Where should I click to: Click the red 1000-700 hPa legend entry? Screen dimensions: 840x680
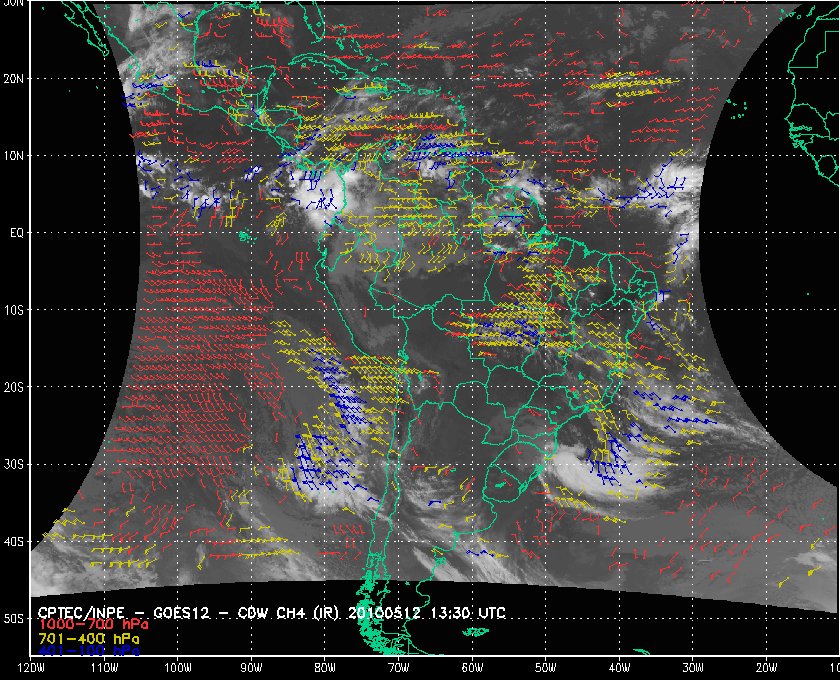pyautogui.click(x=93, y=625)
